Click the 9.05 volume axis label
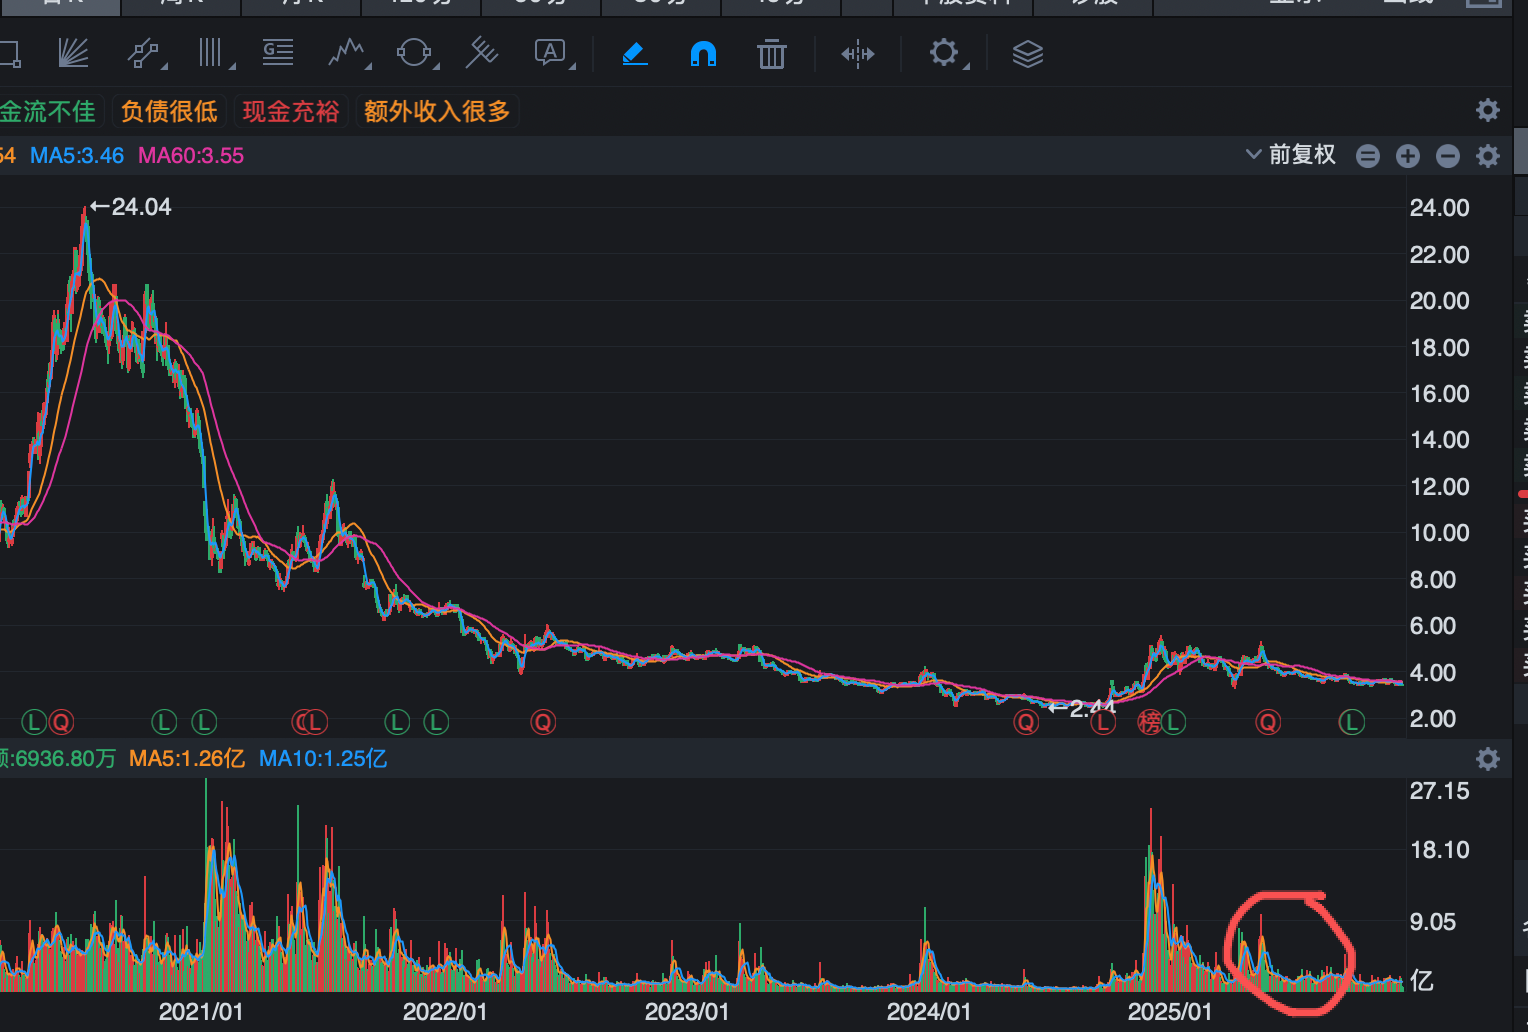Screen dimensions: 1528x1032 click(x=1432, y=922)
